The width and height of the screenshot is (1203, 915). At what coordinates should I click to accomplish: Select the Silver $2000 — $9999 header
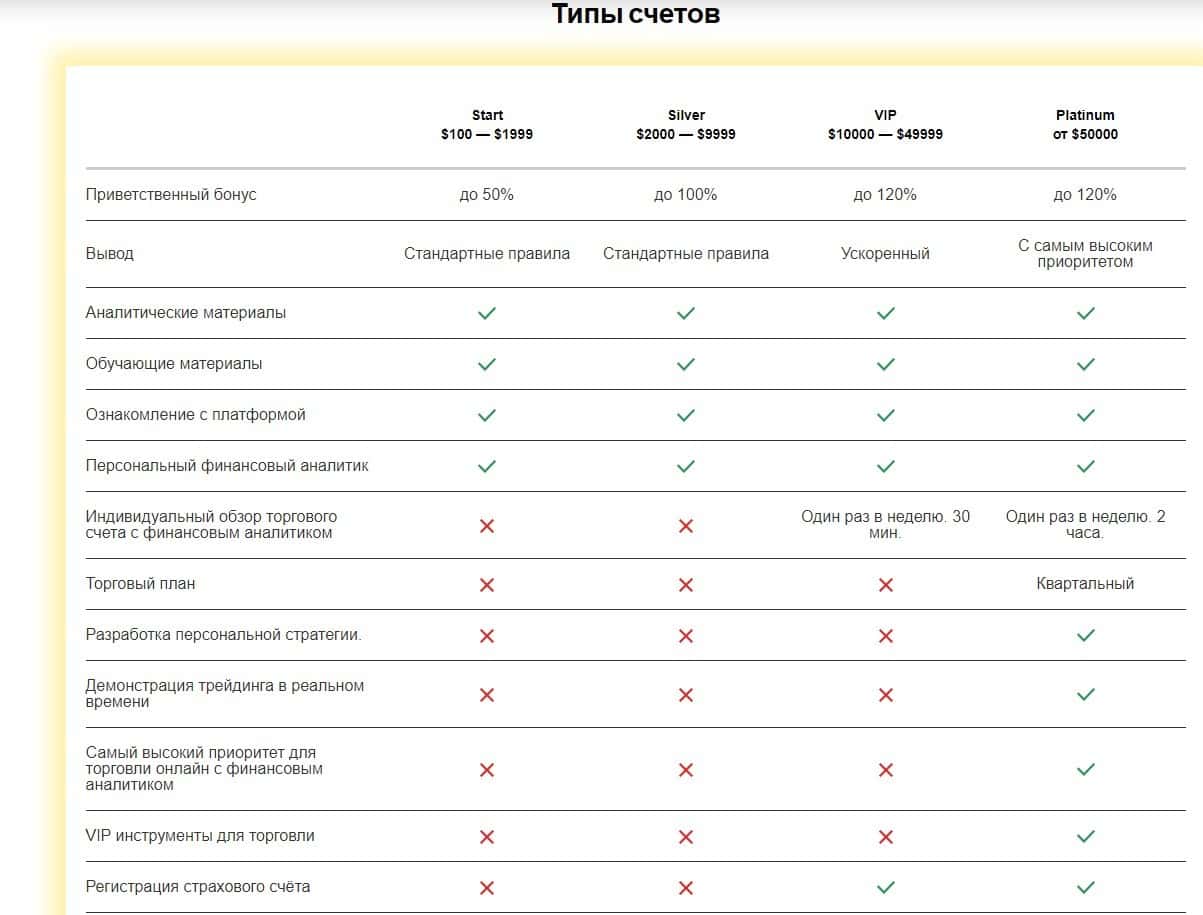686,125
